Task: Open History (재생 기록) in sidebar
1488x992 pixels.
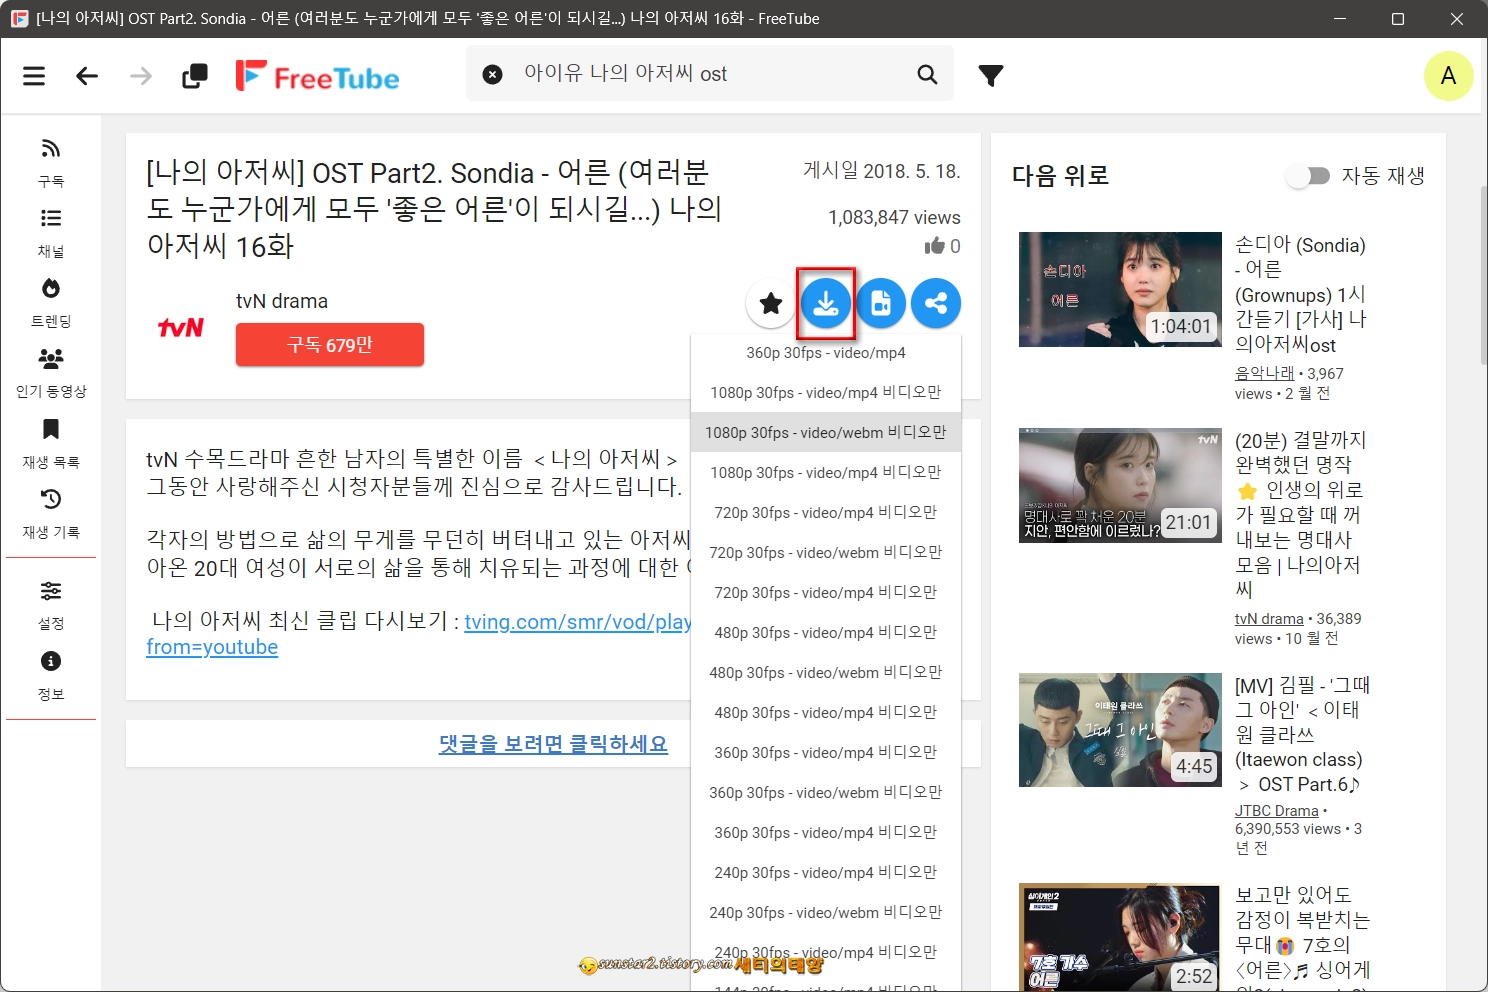Action: pyautogui.click(x=51, y=514)
